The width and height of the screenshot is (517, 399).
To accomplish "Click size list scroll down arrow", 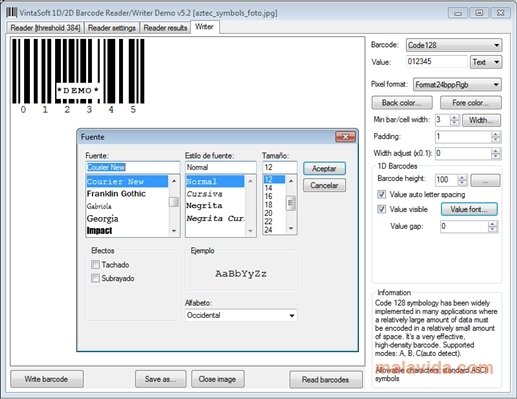I will coord(291,229).
